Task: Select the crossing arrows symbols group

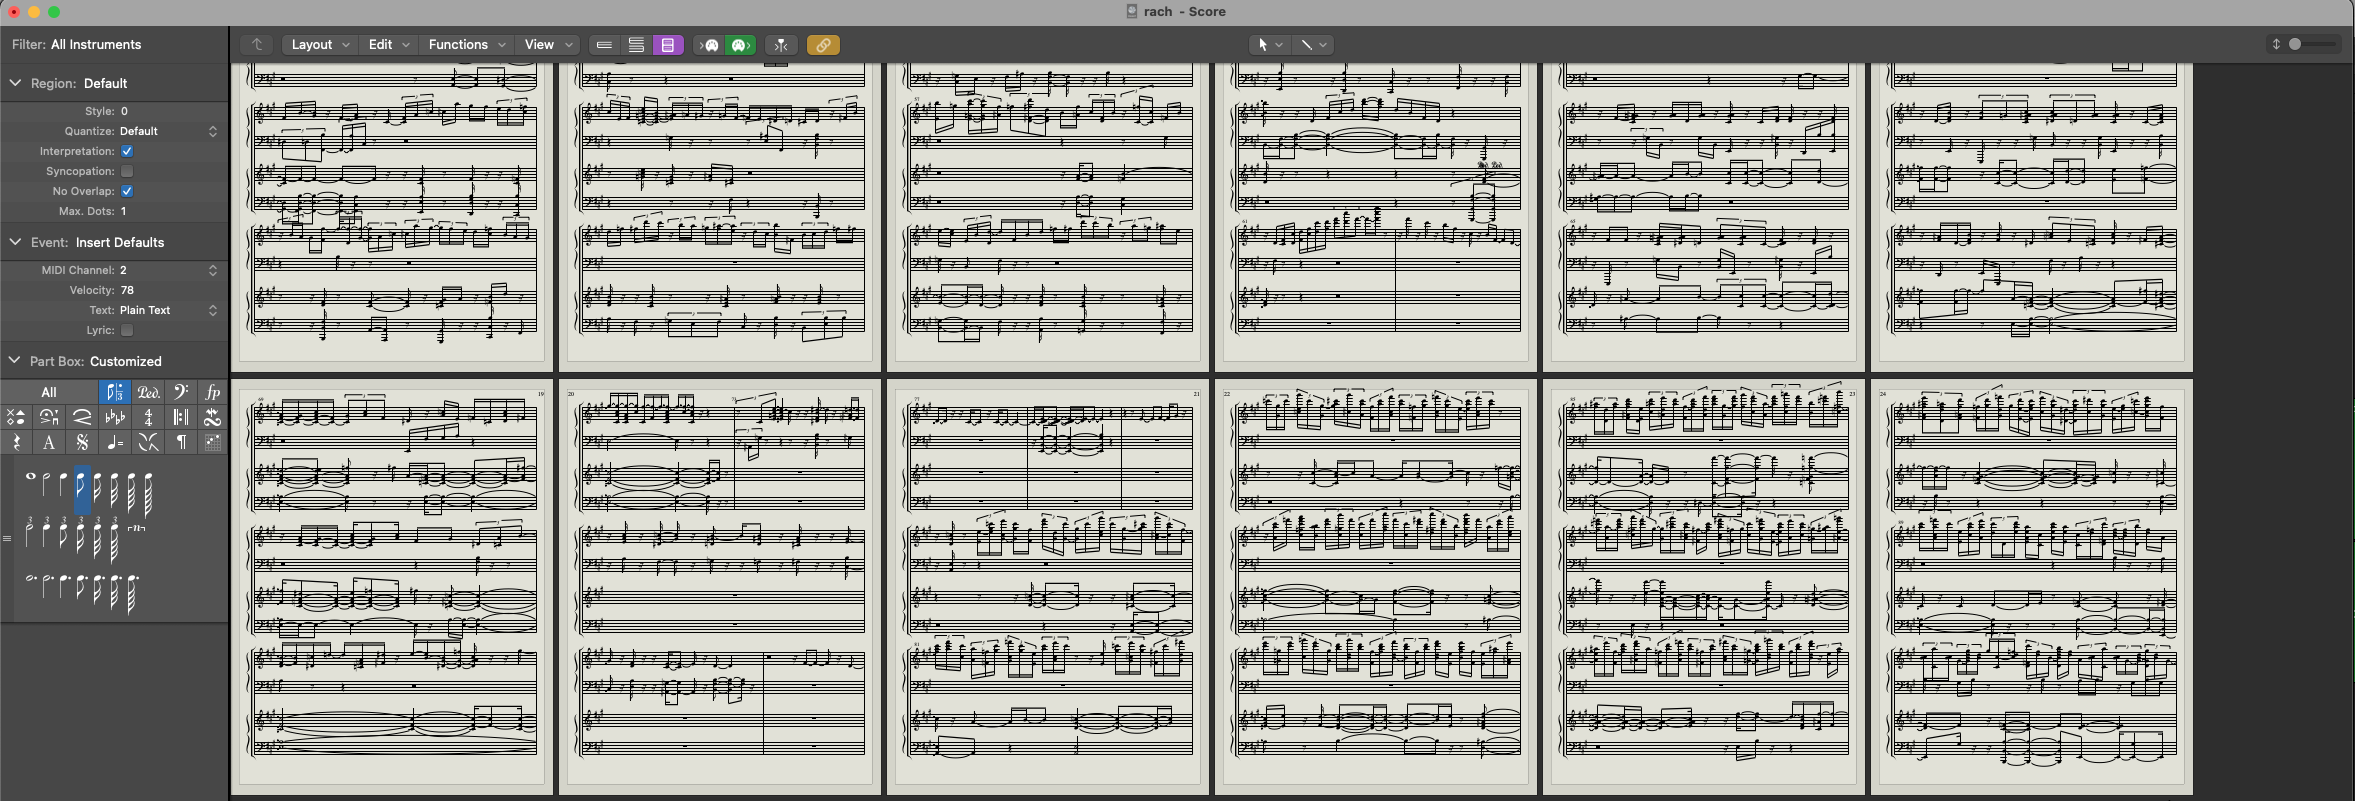Action: coord(148,442)
